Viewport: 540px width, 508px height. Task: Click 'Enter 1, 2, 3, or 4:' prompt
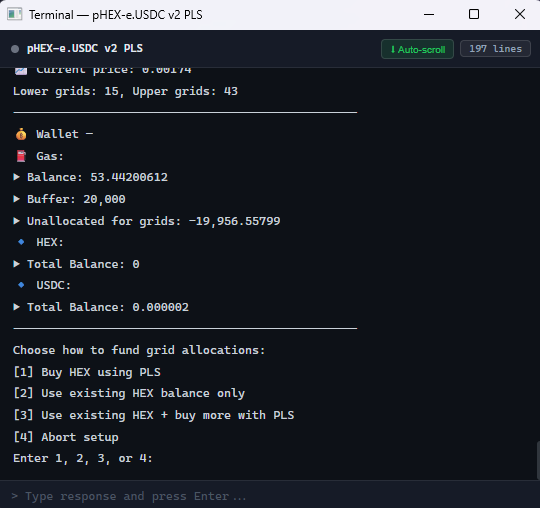pyautogui.click(x=83, y=458)
